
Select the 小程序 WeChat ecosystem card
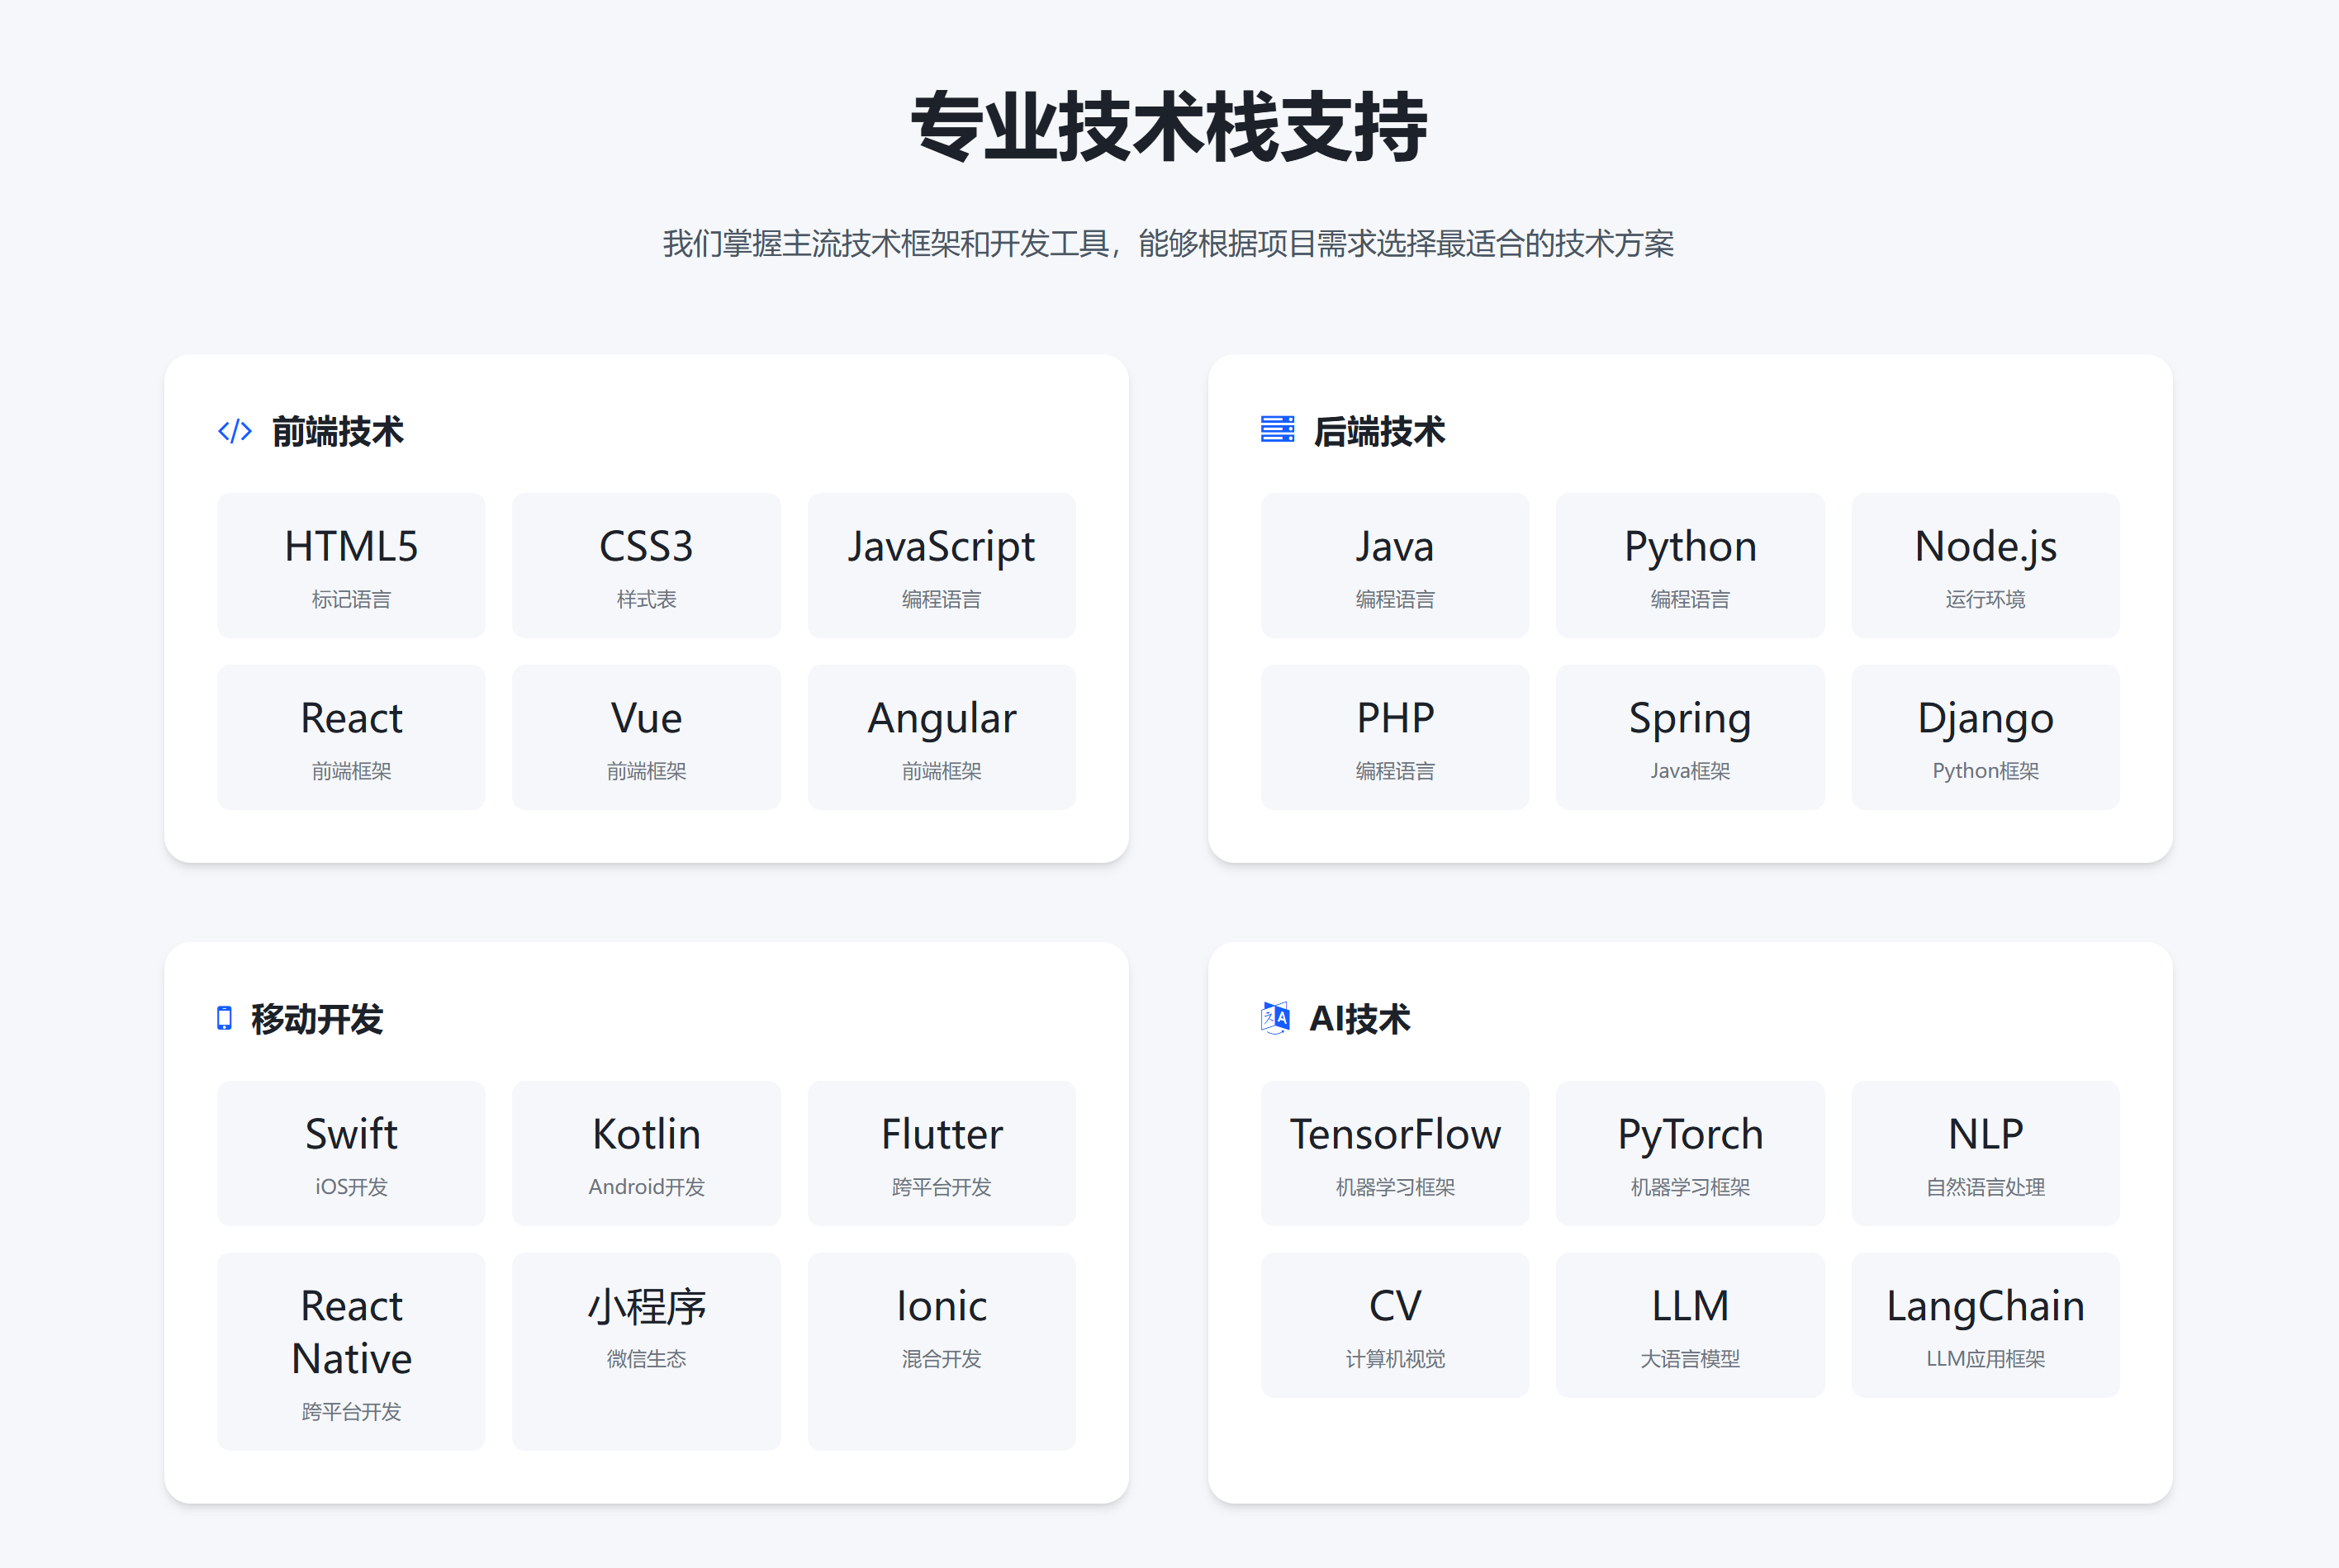(646, 1350)
